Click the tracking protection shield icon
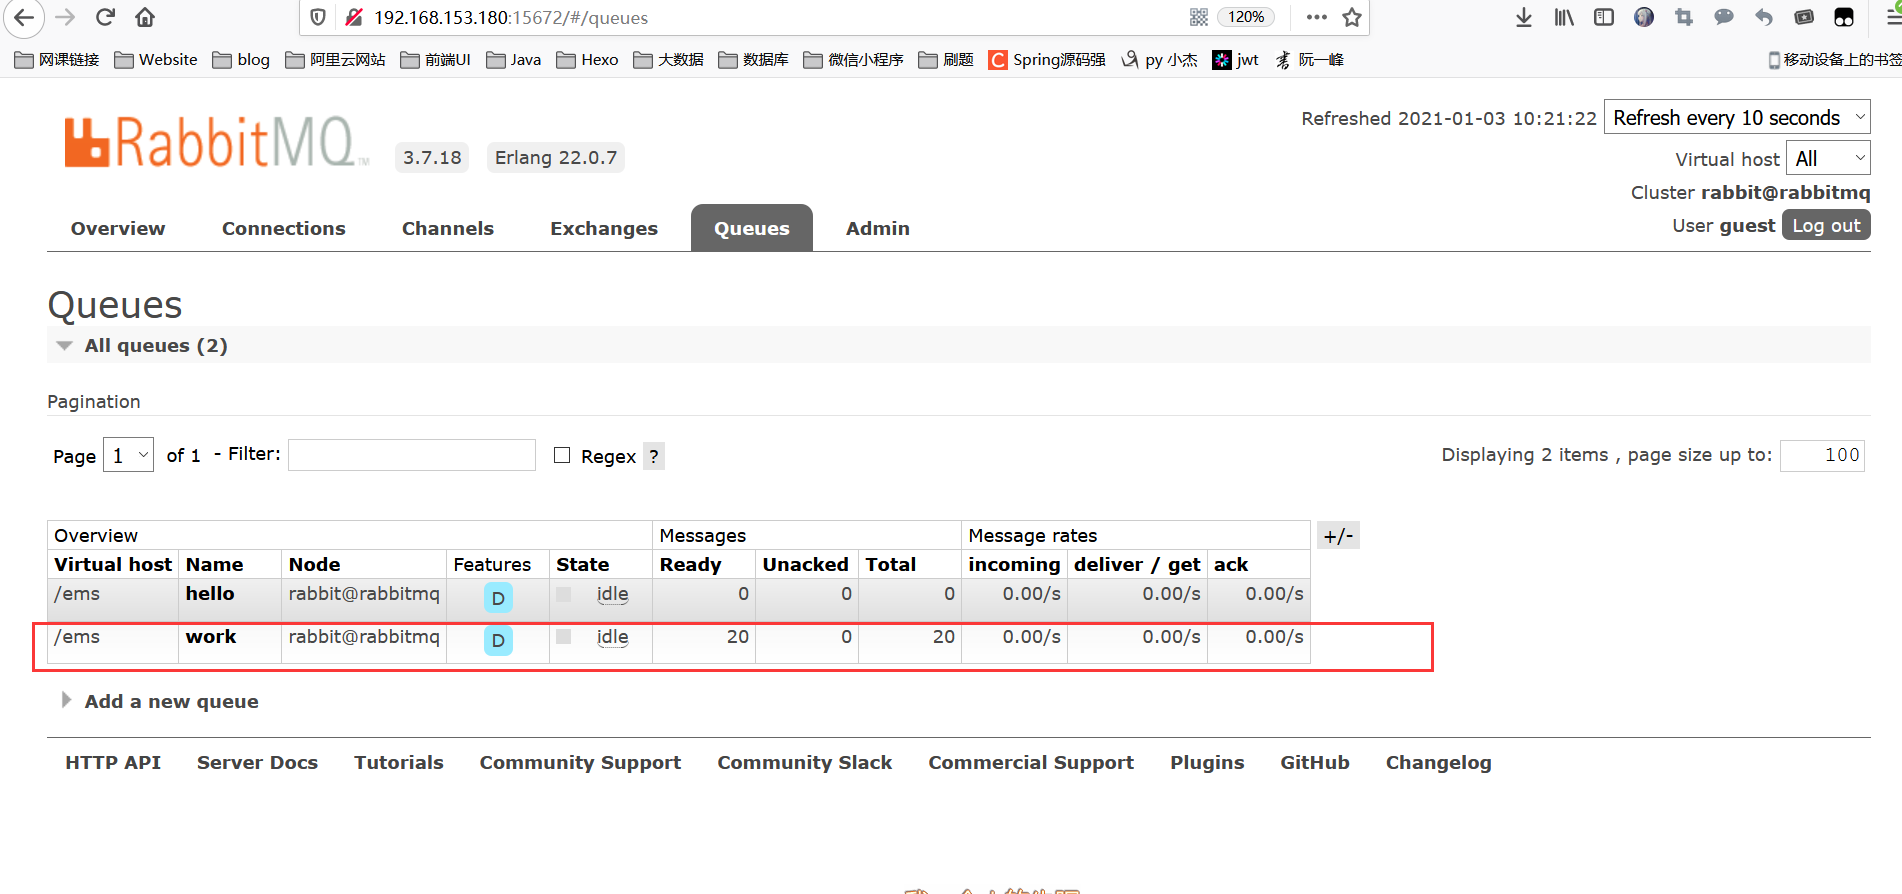This screenshot has width=1902, height=894. tap(318, 17)
